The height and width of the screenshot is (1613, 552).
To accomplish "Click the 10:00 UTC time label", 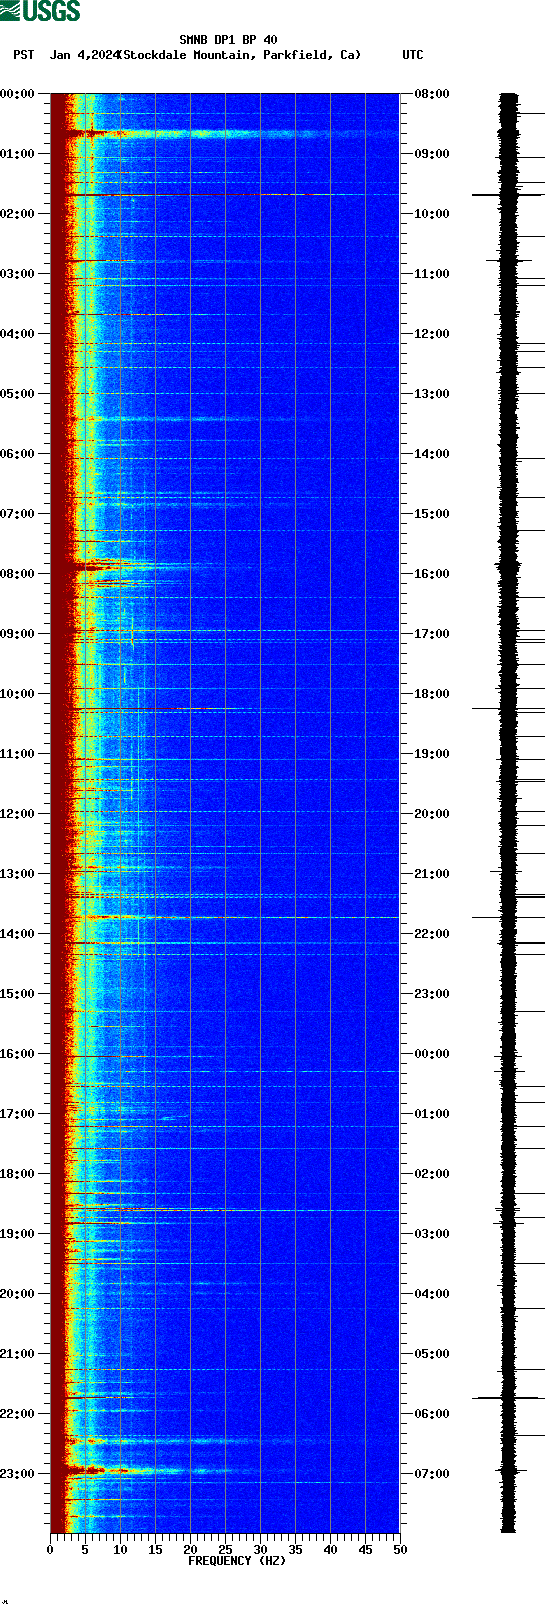I will coord(432,214).
